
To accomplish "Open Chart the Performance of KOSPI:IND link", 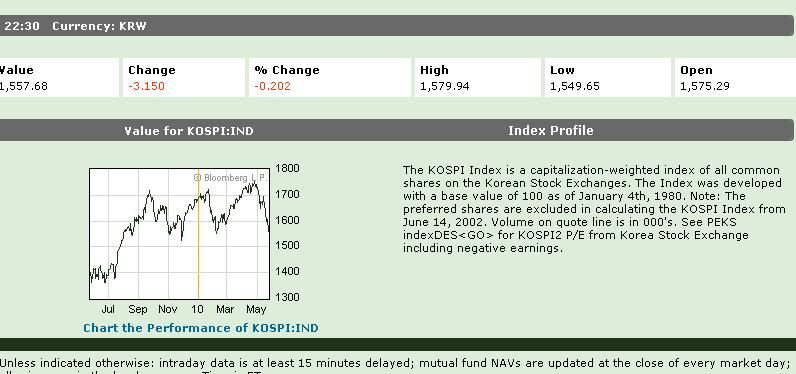I will click(201, 328).
